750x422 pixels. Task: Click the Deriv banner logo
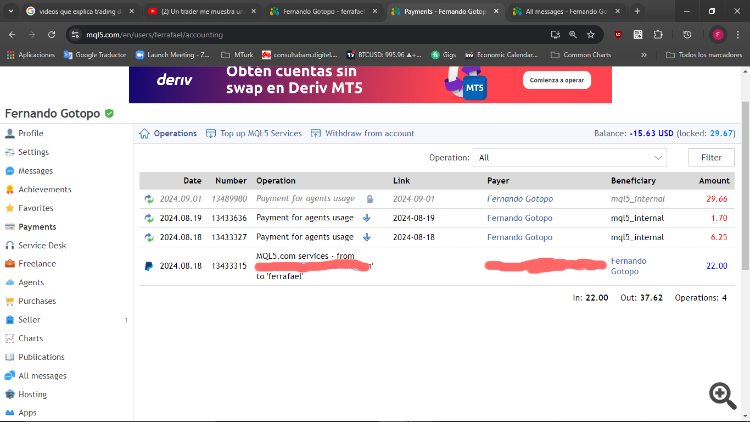[x=174, y=80]
